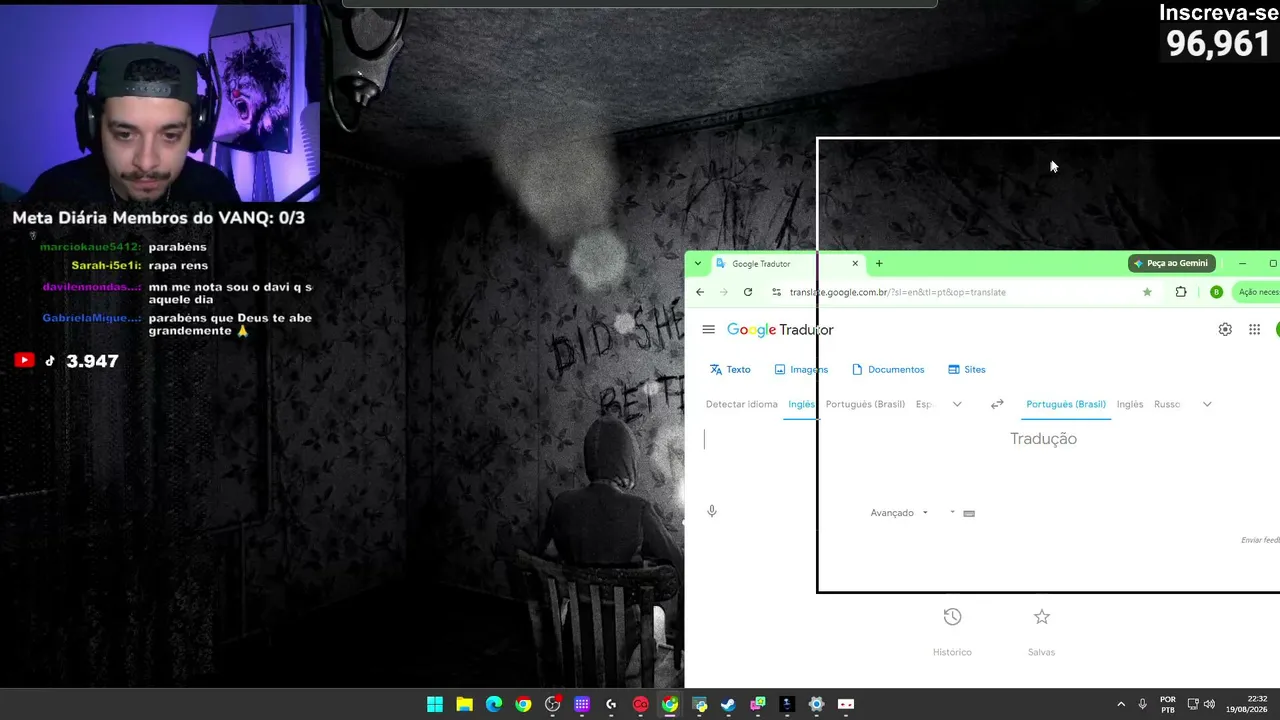Image resolution: width=1280 pixels, height=720 pixels.
Task: Select Inglês as target language
Action: coord(1130,404)
